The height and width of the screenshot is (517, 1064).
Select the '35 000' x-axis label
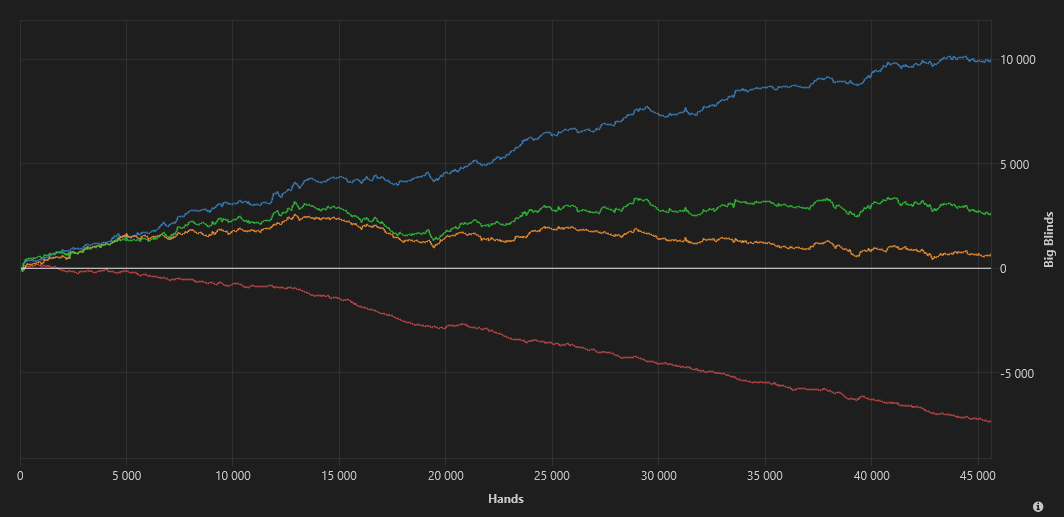[x=765, y=475]
